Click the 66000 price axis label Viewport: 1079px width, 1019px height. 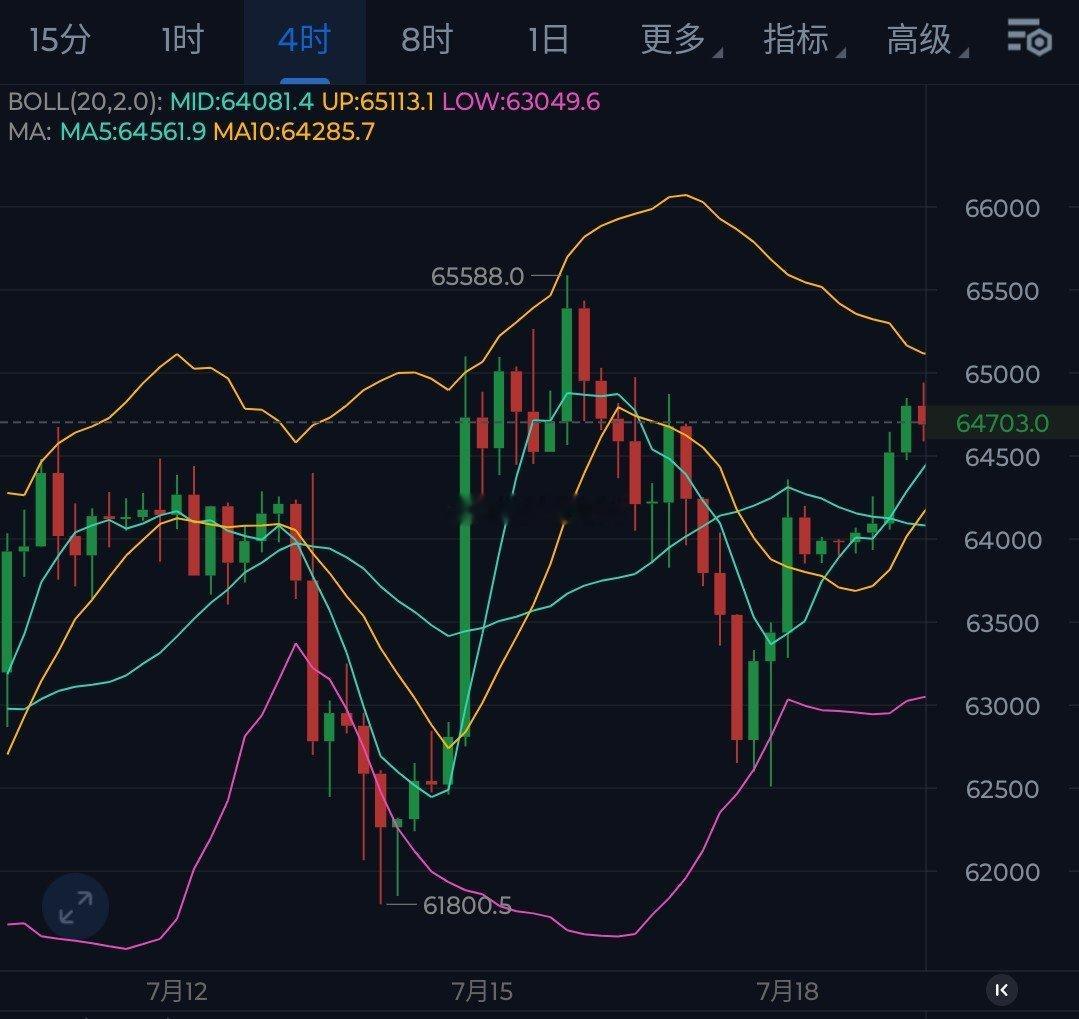(1002, 208)
